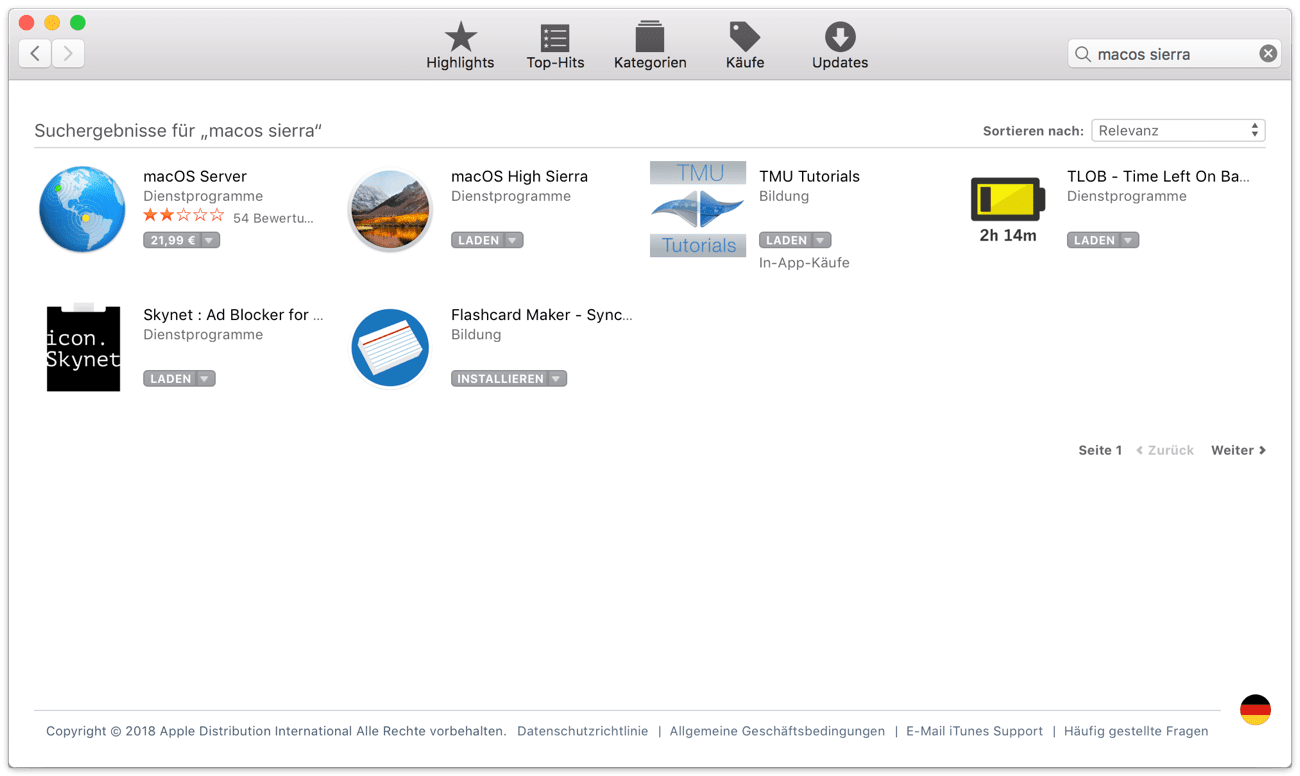Expand INSTALLIEREN arrow for Flashcard Maker
Viewport: 1300px width, 776px height.
pos(557,379)
